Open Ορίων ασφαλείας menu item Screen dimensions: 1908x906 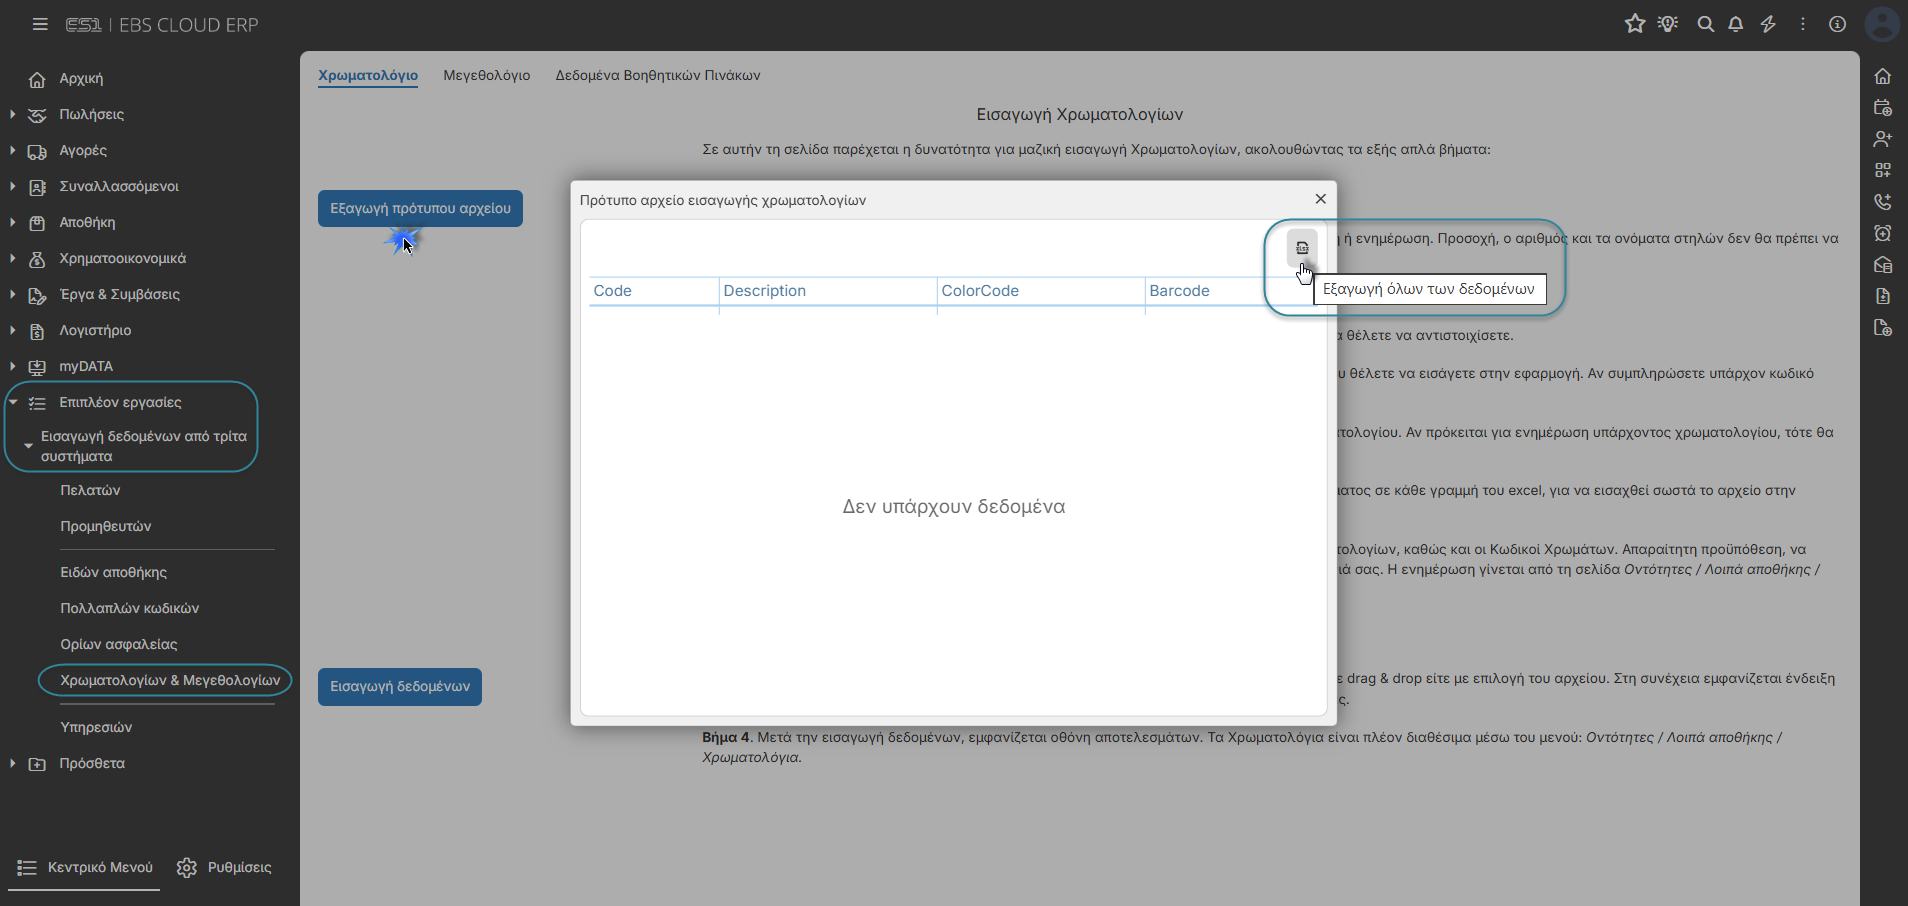pyautogui.click(x=119, y=645)
